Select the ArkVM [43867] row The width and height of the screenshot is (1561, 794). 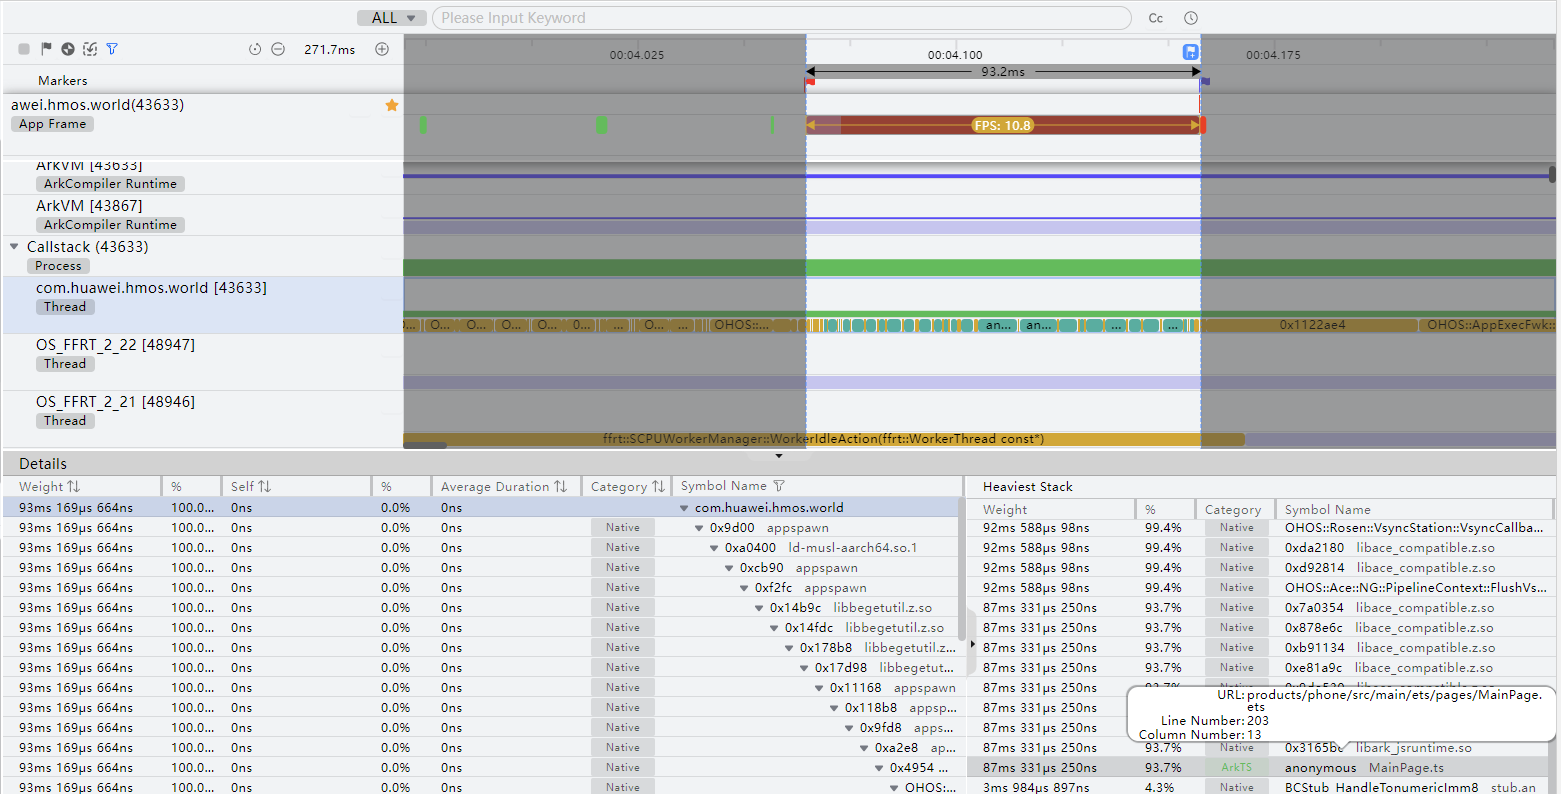203,215
